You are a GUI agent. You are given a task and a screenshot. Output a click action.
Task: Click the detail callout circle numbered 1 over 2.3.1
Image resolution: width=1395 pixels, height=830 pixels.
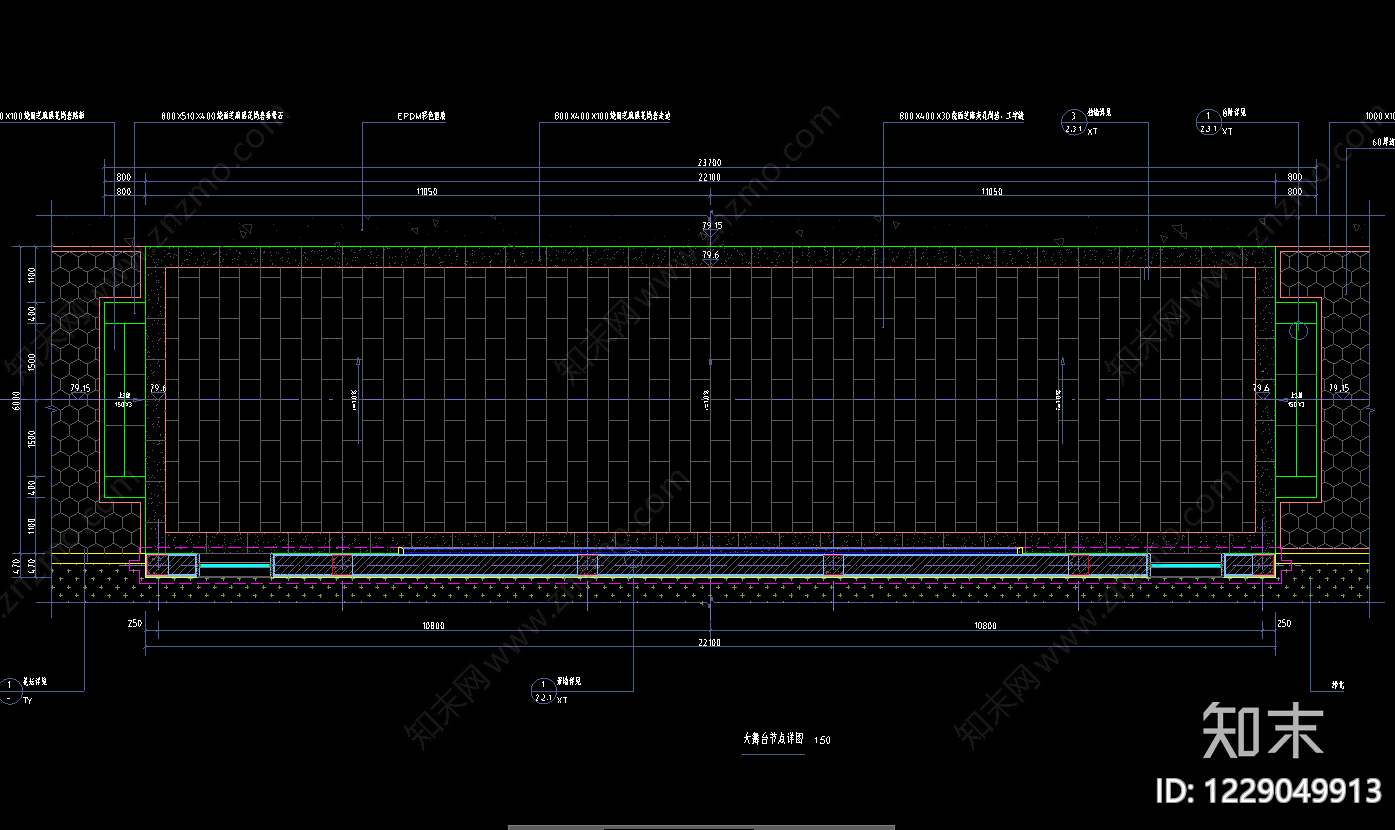1207,122
